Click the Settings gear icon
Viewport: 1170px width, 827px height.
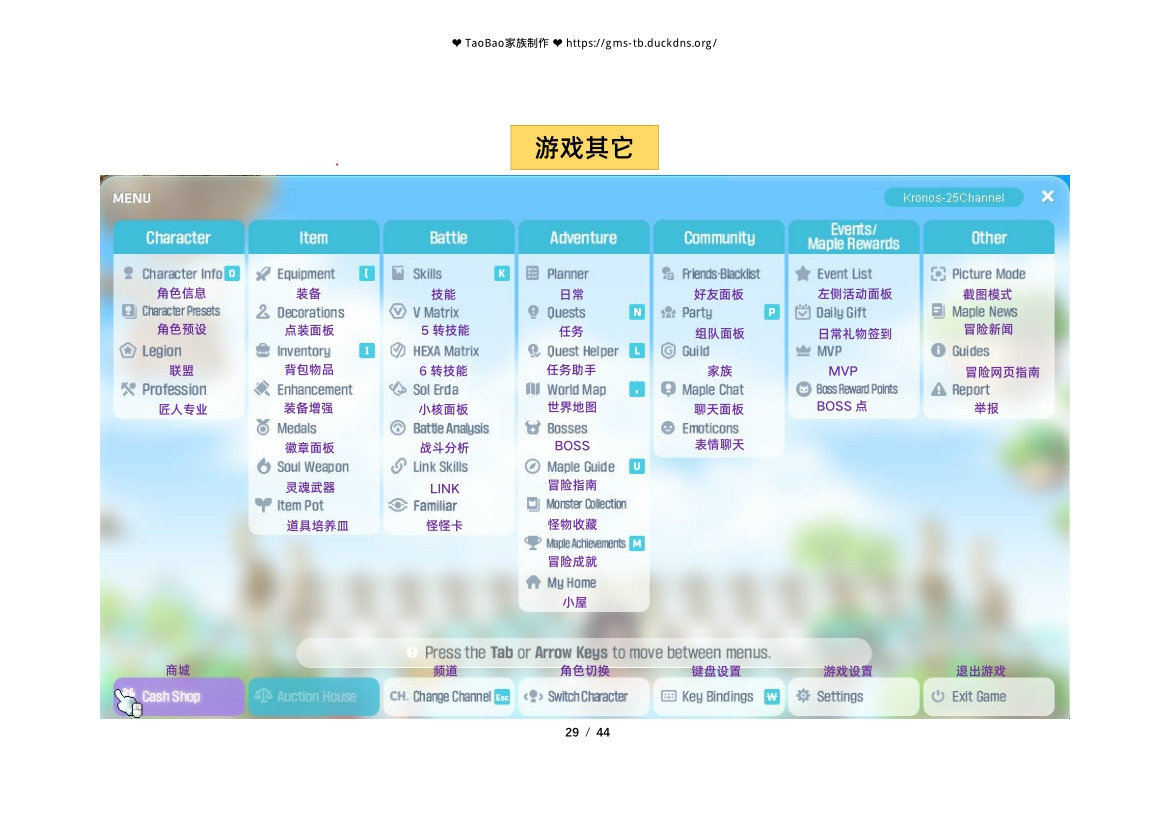click(x=803, y=697)
